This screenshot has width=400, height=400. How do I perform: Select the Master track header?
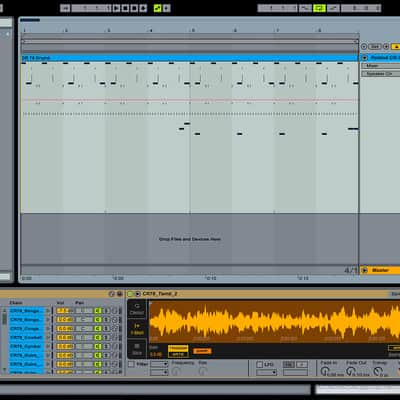(x=380, y=270)
